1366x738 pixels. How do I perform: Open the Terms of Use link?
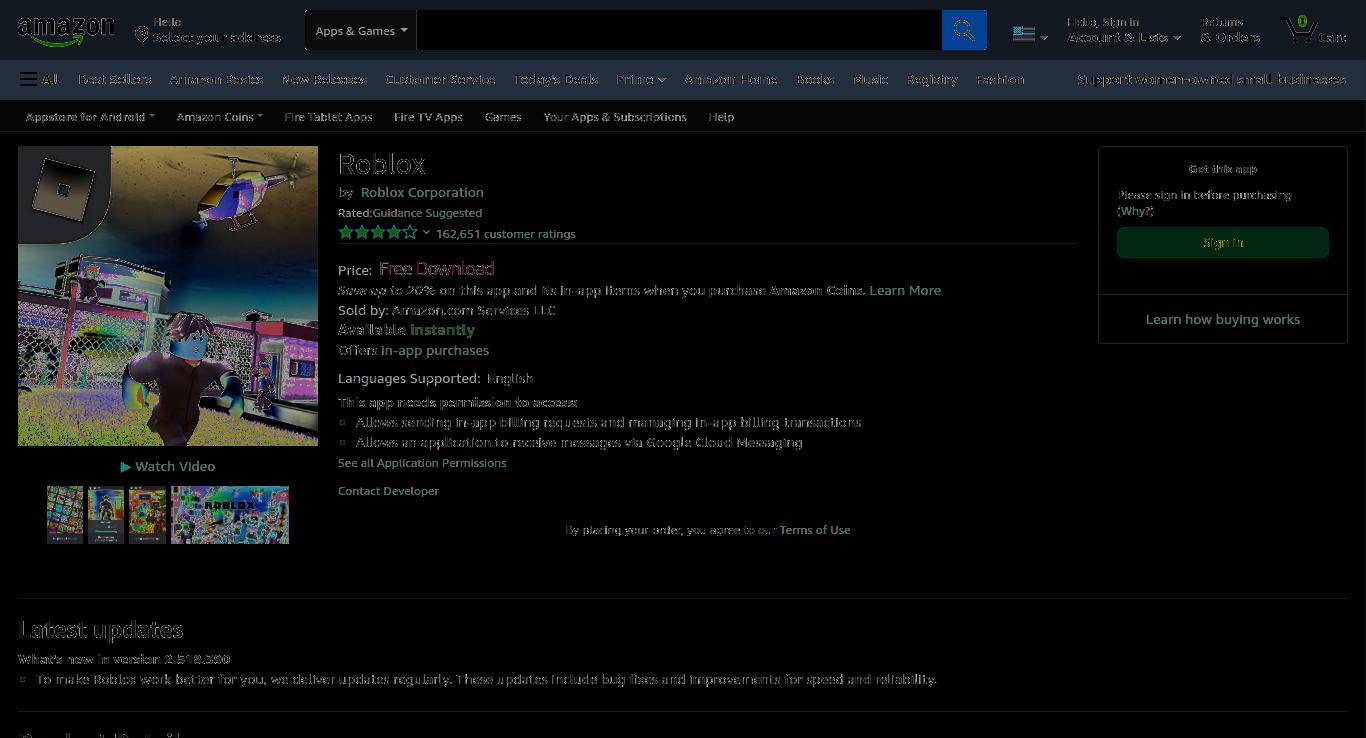point(815,530)
